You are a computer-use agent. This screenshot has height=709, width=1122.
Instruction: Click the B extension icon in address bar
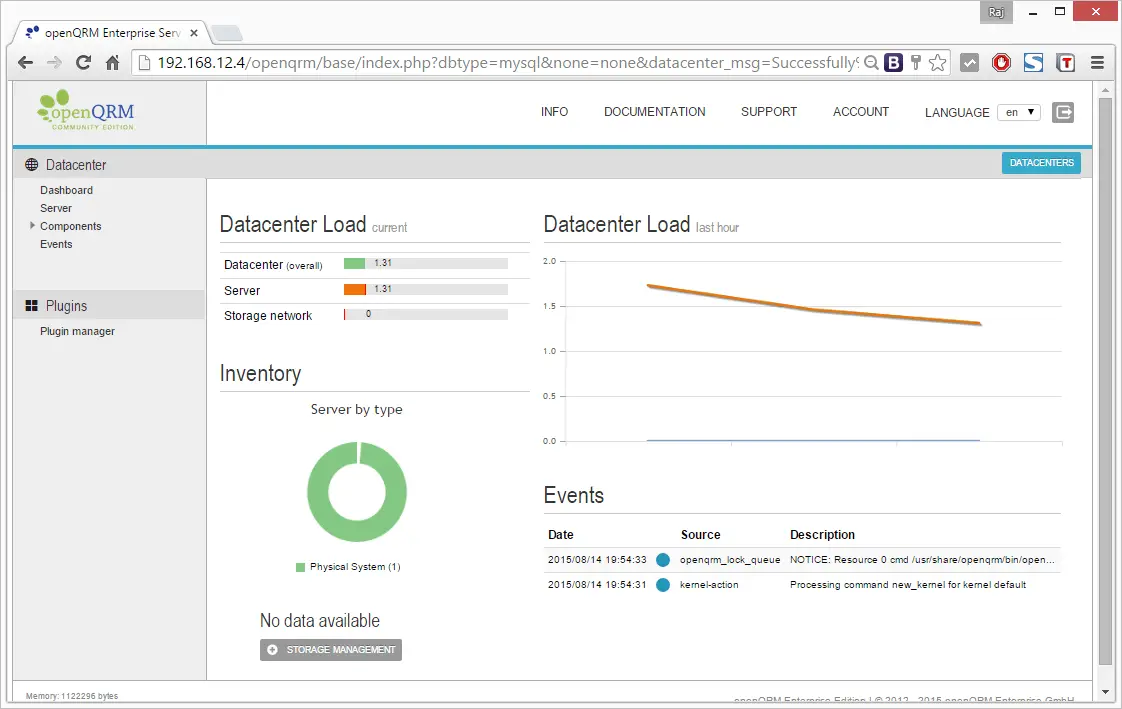893,63
